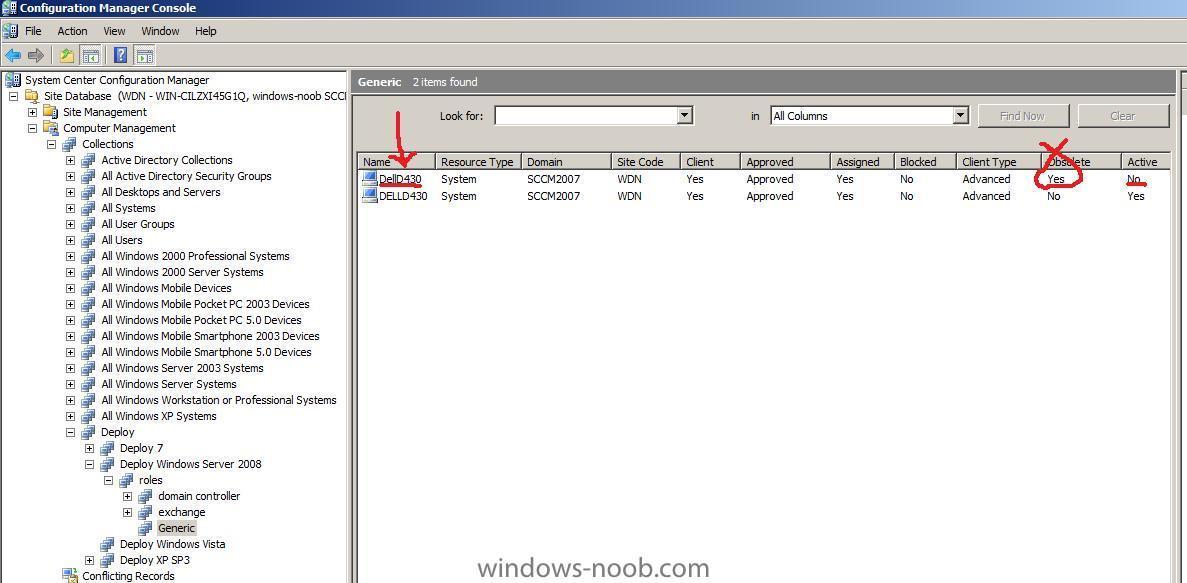Click the All Users collection icon

(x=89, y=240)
